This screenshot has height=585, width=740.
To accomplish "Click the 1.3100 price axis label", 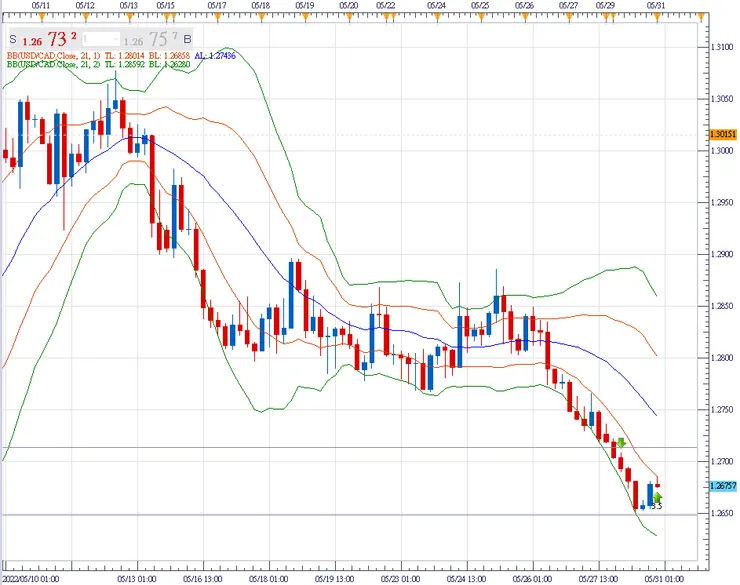I will (722, 47).
